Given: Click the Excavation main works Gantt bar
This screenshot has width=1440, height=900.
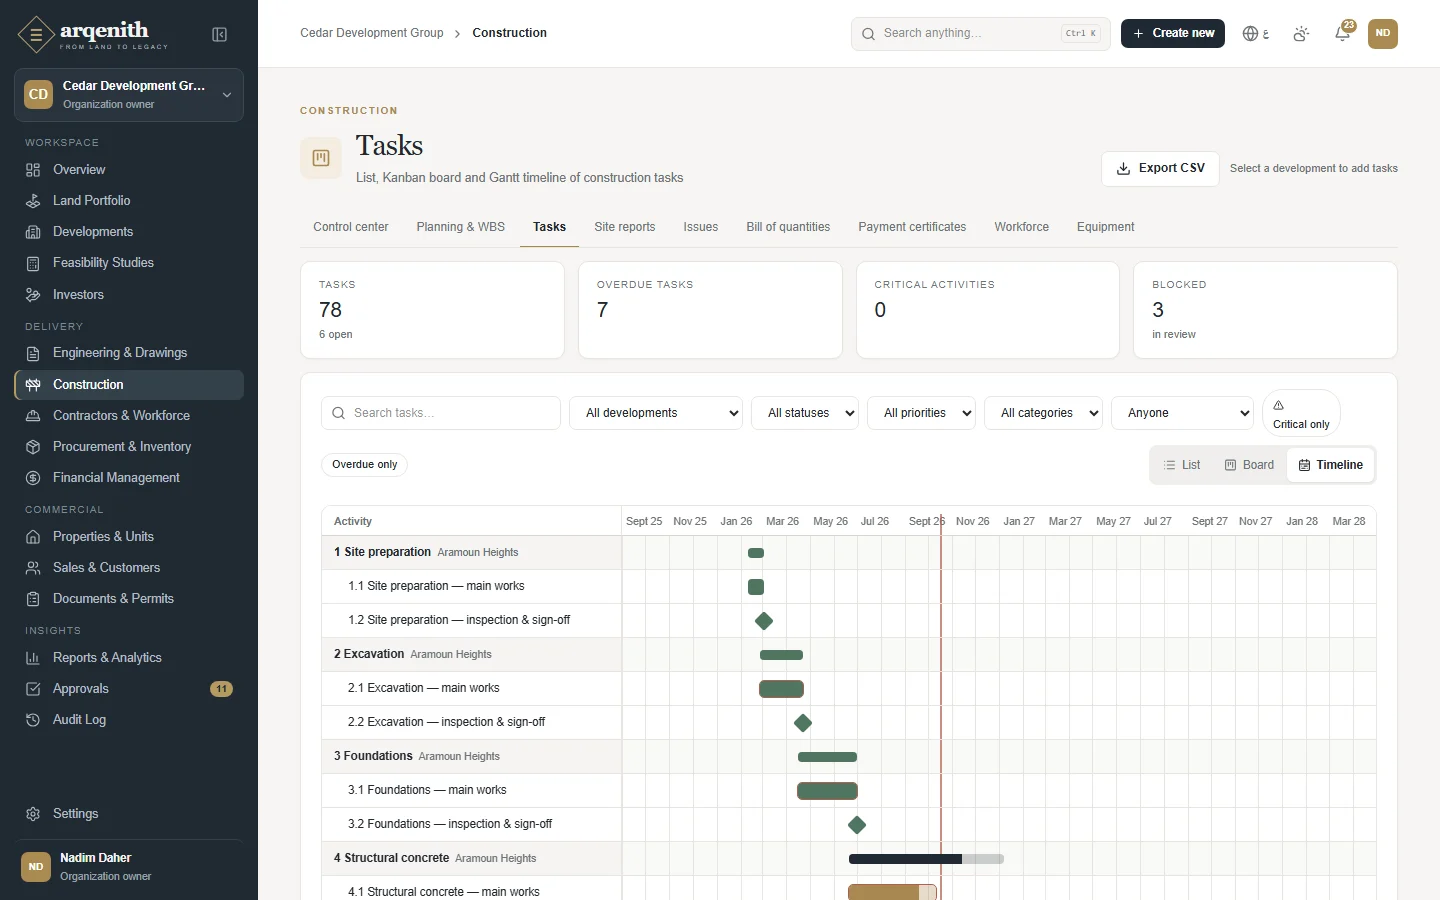Looking at the screenshot, I should 782,689.
